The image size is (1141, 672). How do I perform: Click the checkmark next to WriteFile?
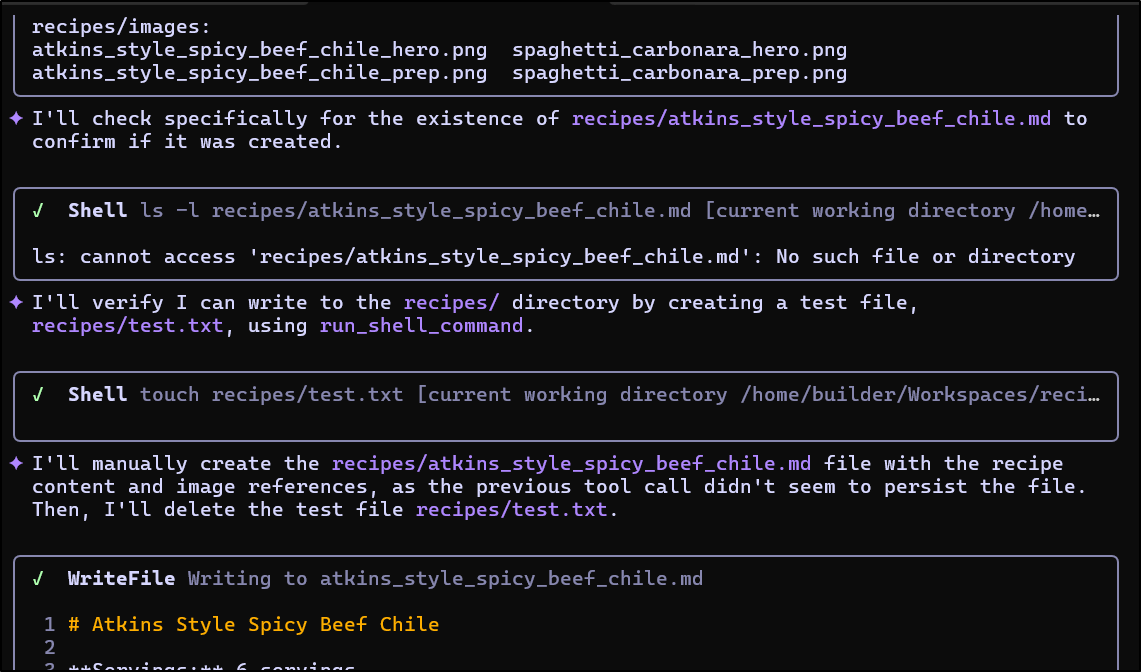coord(38,579)
